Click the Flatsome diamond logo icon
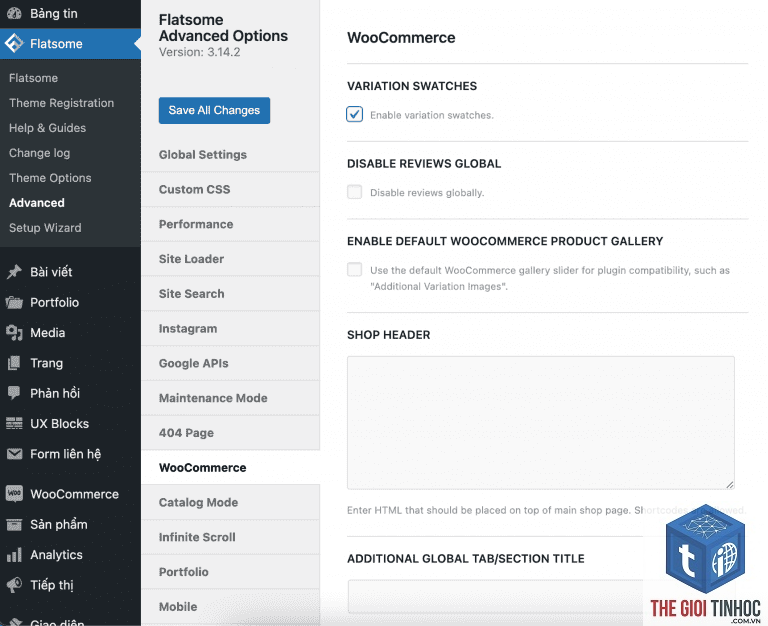Screen dimensions: 768x626 pyautogui.click(x=14, y=44)
